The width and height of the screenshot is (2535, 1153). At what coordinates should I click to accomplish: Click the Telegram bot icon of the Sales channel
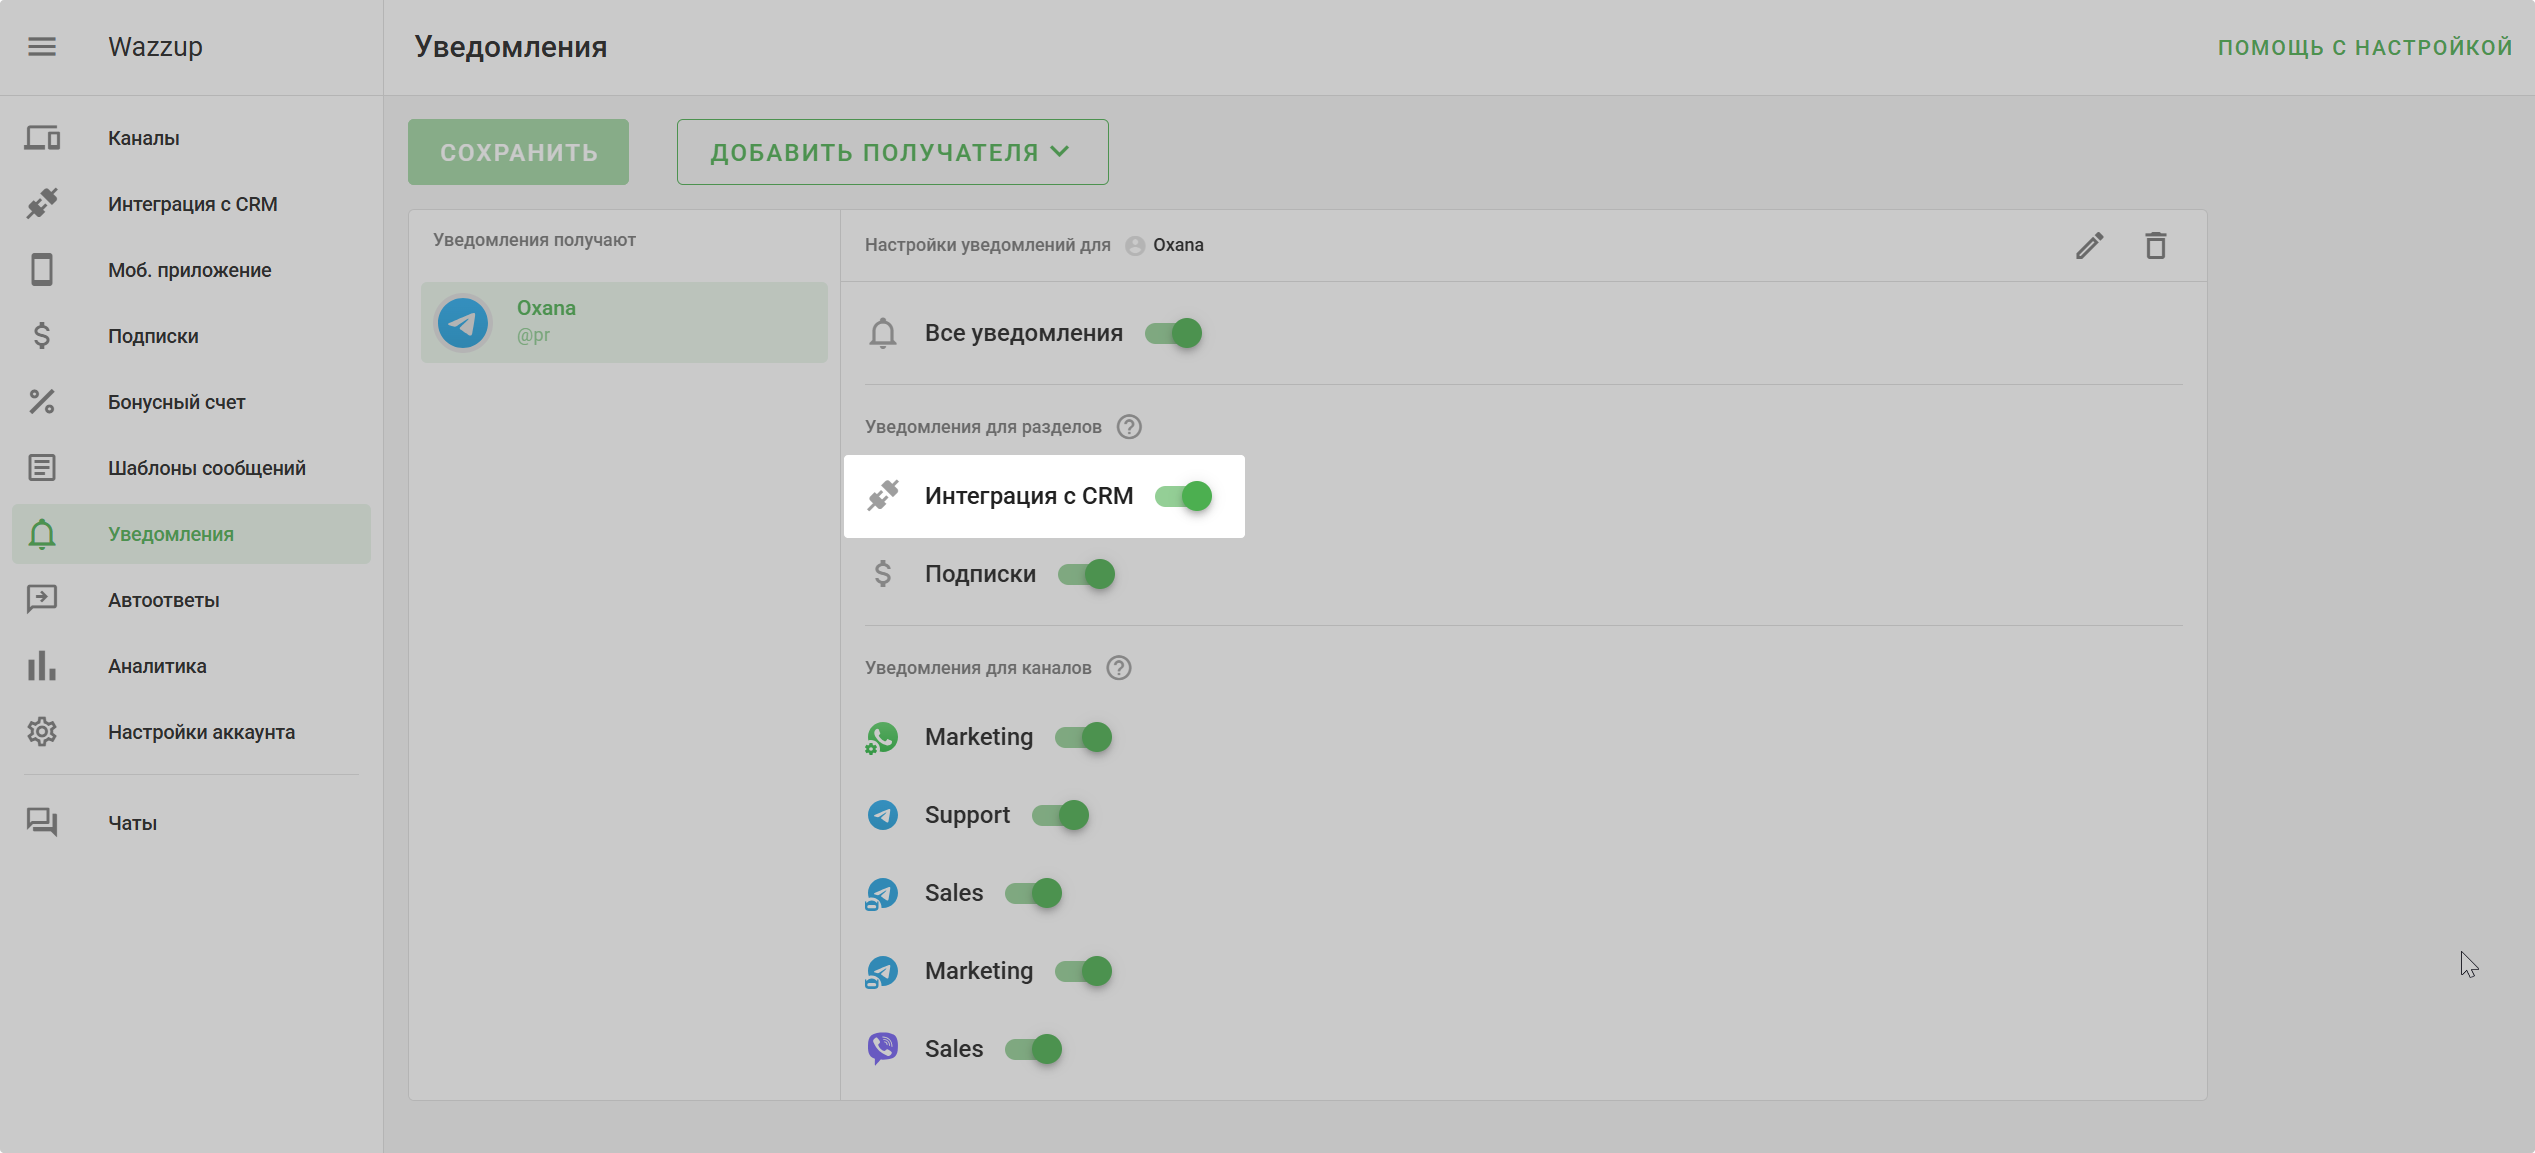882,894
